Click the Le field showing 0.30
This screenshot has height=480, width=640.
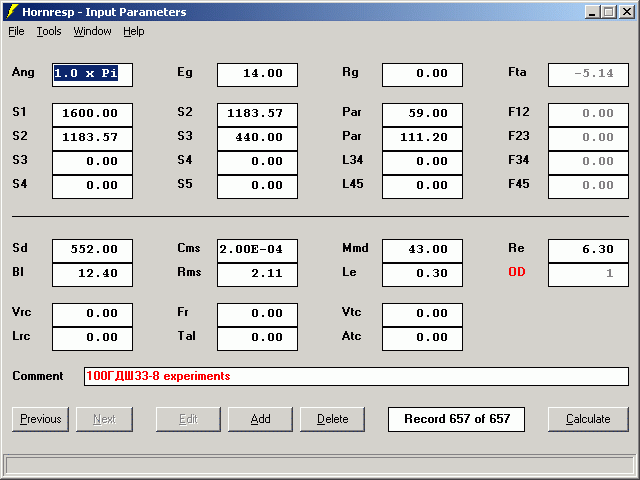[x=422, y=275]
